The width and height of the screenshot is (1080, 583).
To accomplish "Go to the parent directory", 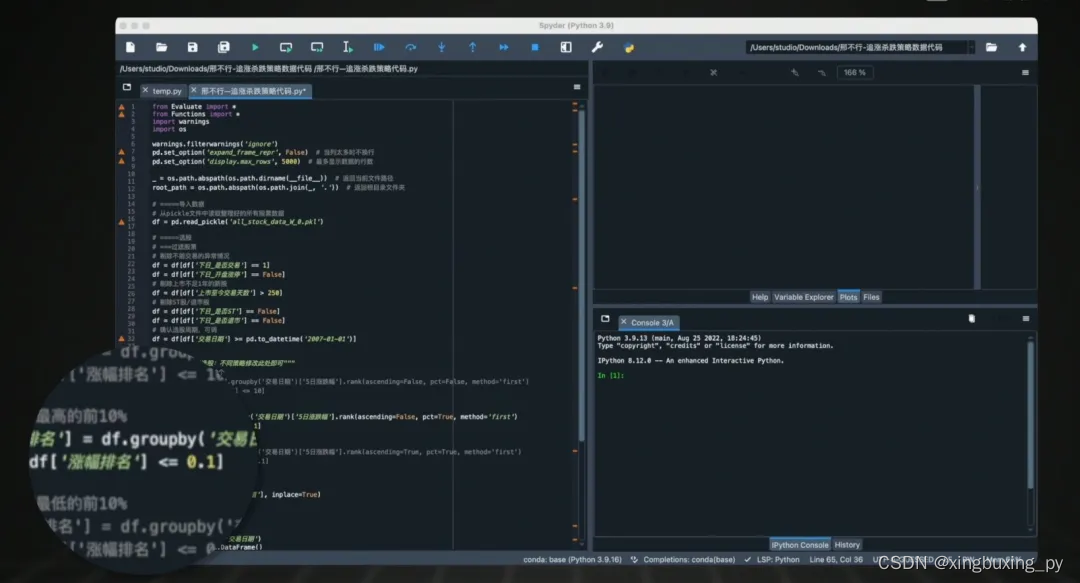I will 1022,47.
